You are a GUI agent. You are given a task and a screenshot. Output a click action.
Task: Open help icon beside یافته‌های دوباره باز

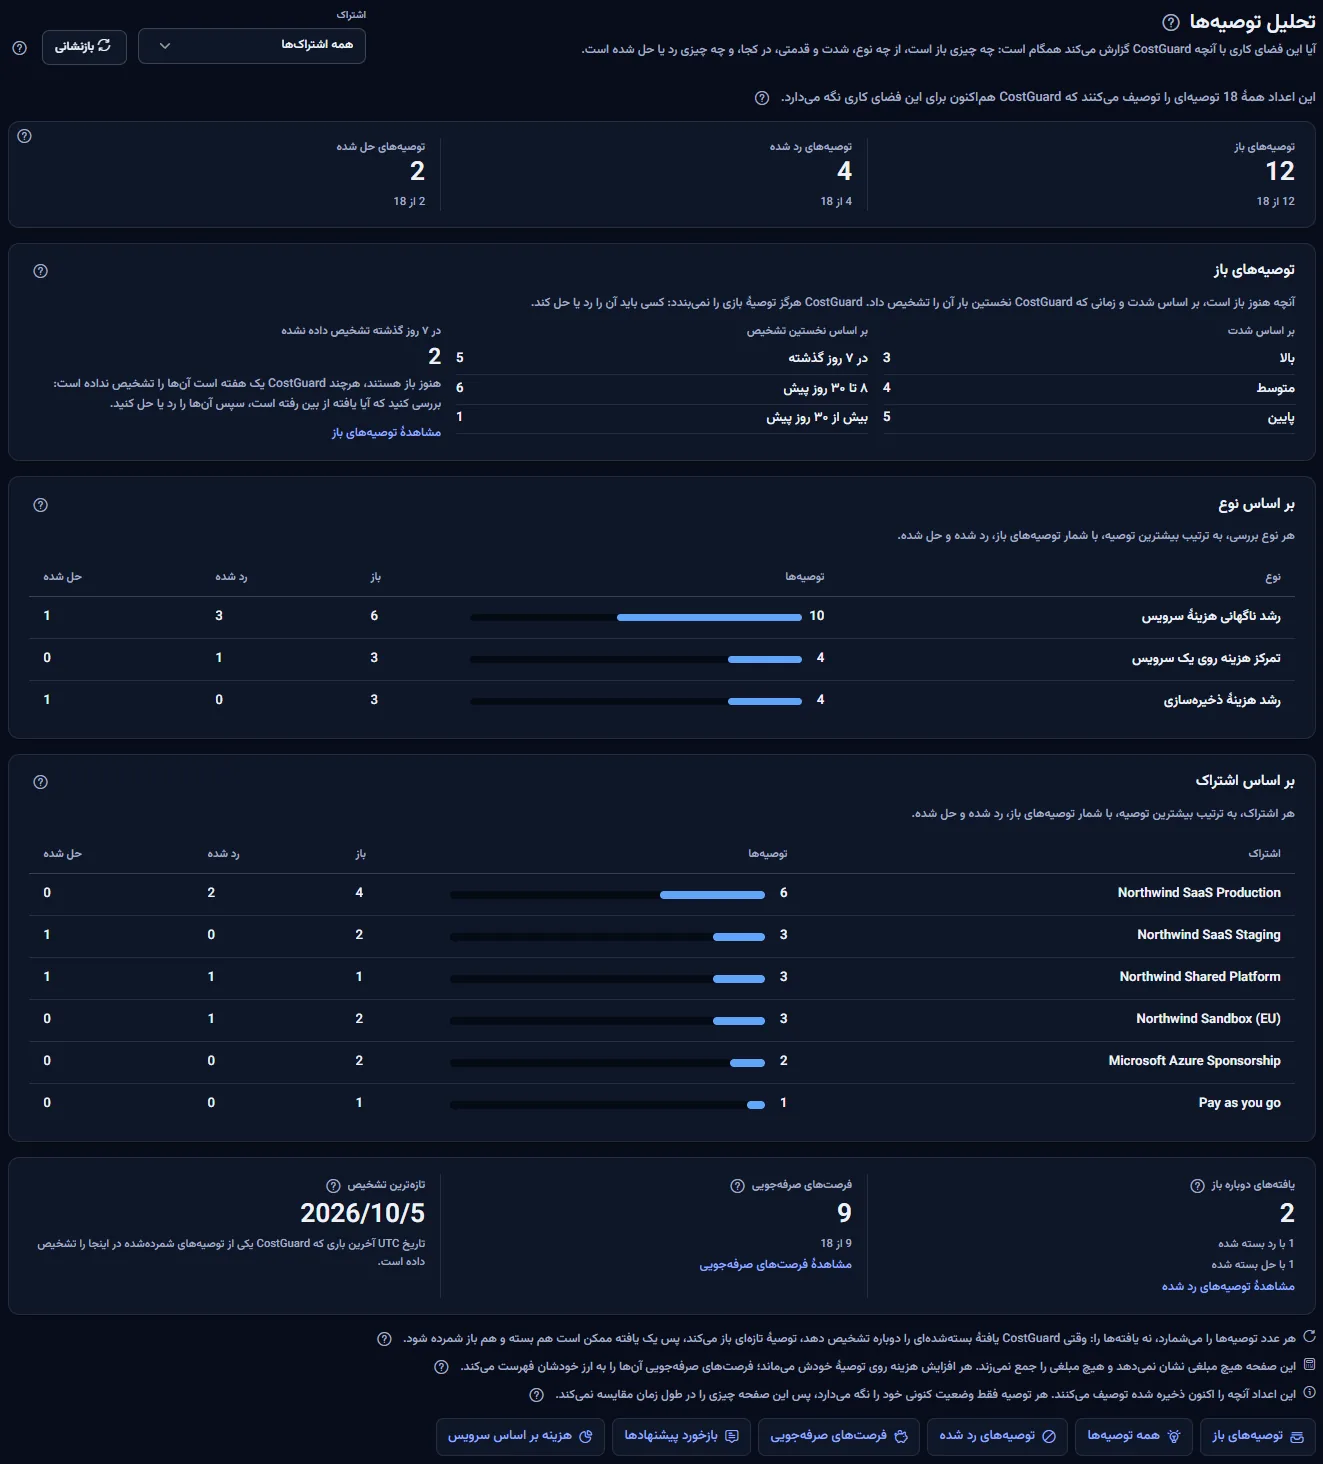click(1197, 1186)
